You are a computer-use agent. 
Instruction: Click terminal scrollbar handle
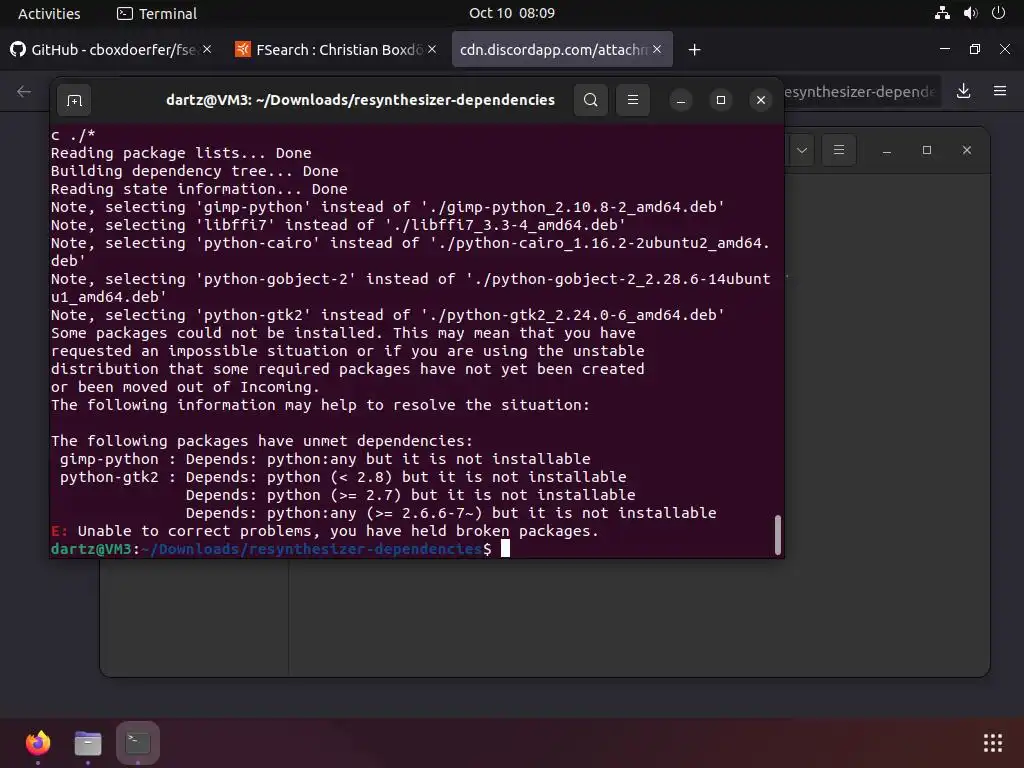coord(777,536)
